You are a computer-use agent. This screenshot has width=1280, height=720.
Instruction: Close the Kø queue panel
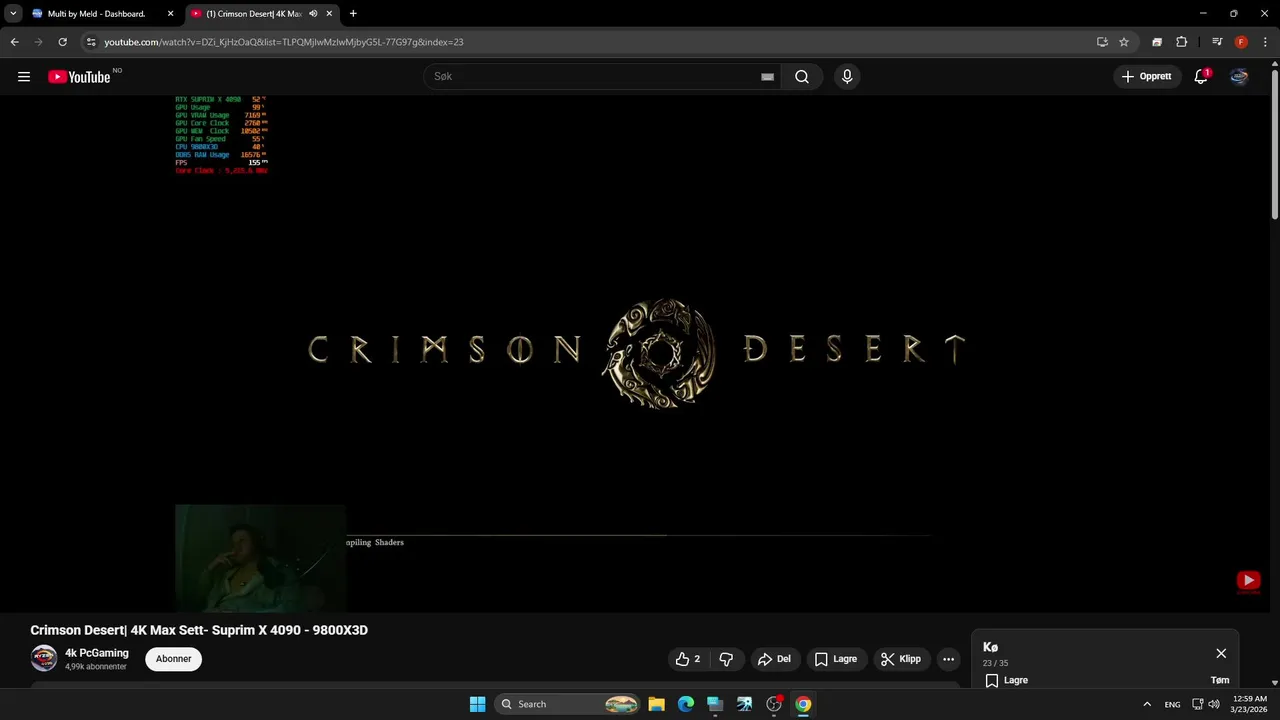tap(1221, 653)
